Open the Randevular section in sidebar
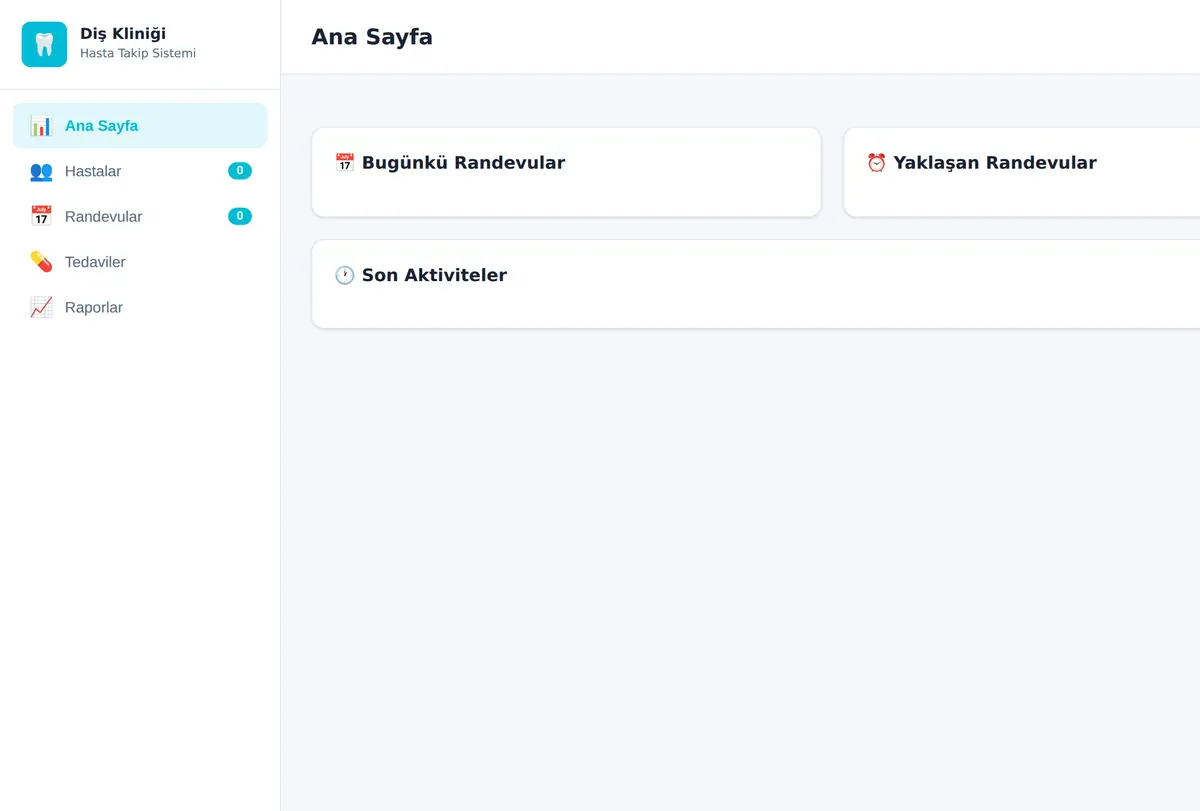The image size is (1200, 811). (140, 216)
